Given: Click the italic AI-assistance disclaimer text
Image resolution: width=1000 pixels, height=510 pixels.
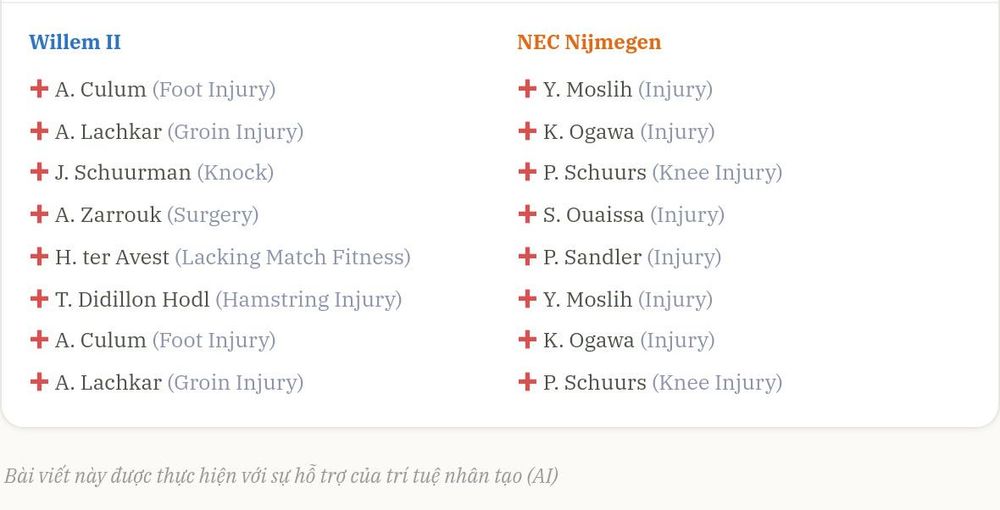Looking at the screenshot, I should coord(281,476).
